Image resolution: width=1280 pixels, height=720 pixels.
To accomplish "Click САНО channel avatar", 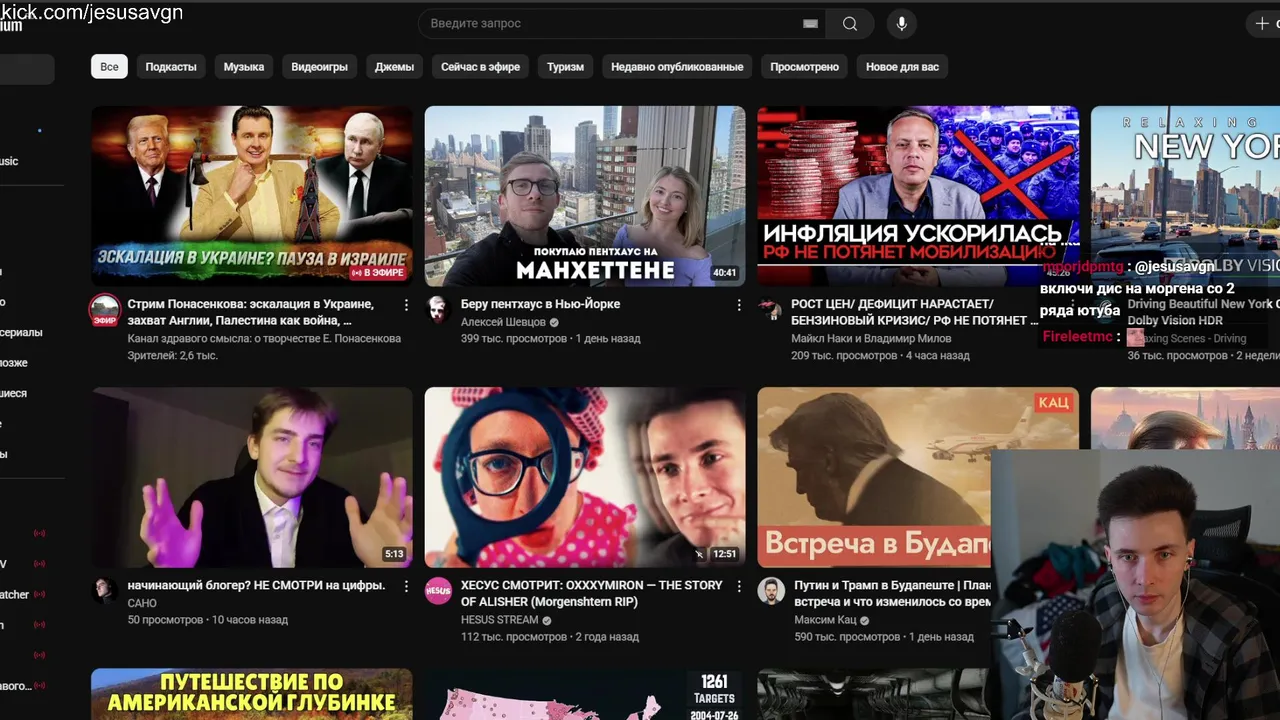I will coord(105,590).
